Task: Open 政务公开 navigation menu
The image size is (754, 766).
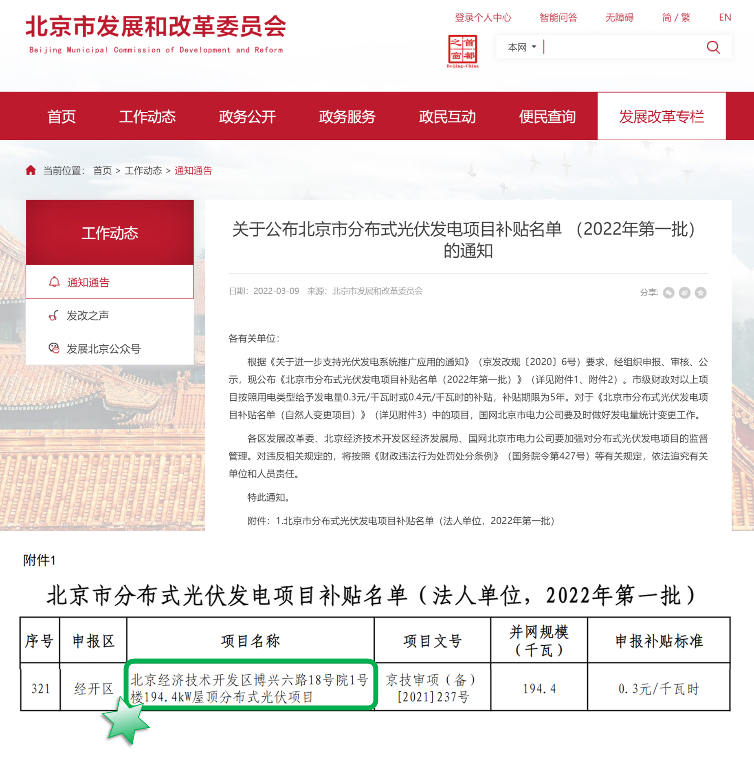Action: [x=247, y=116]
